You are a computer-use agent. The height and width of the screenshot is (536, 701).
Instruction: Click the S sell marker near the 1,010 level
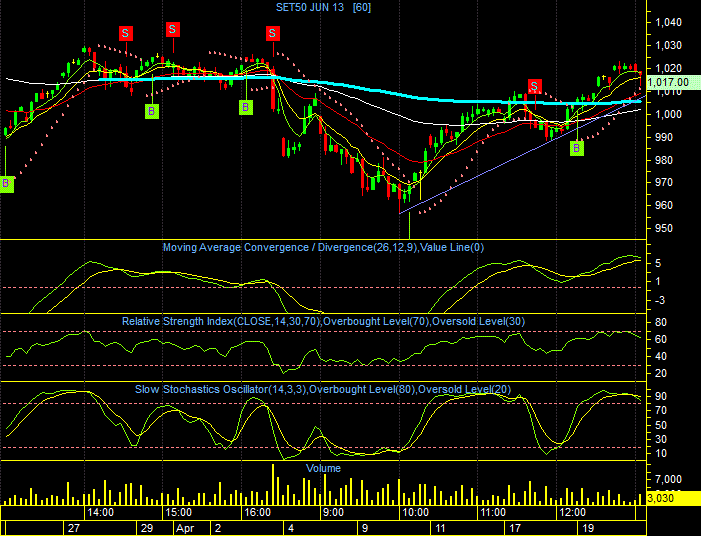point(534,86)
